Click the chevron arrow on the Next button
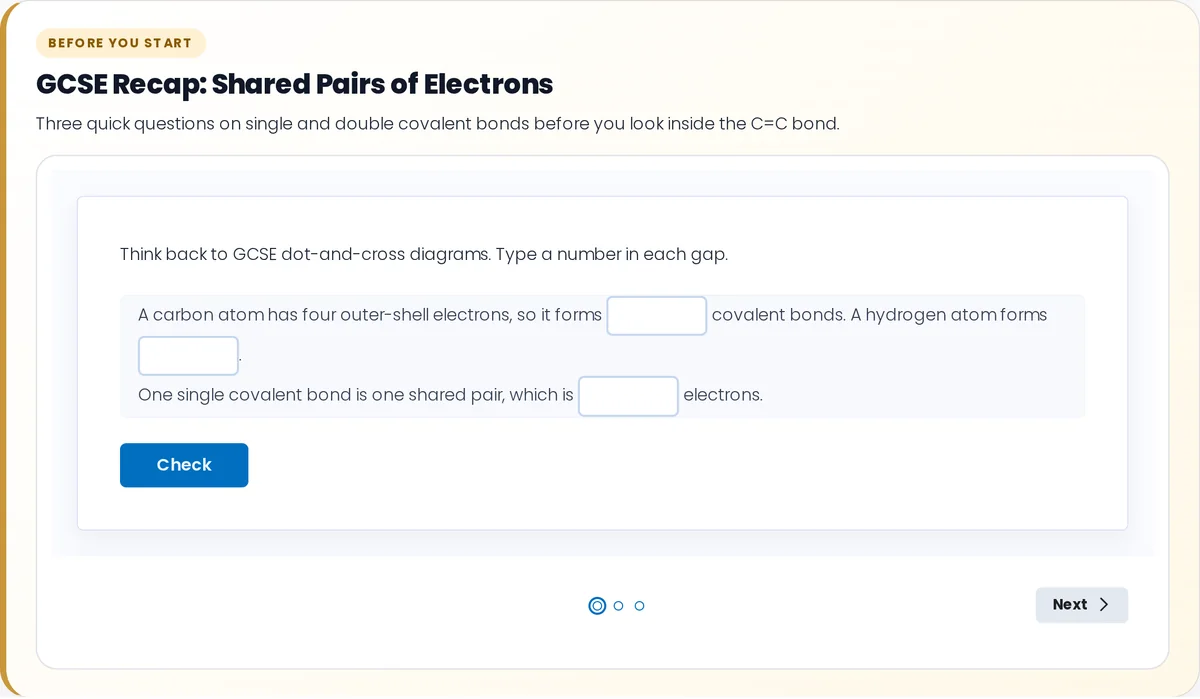 coord(1104,605)
